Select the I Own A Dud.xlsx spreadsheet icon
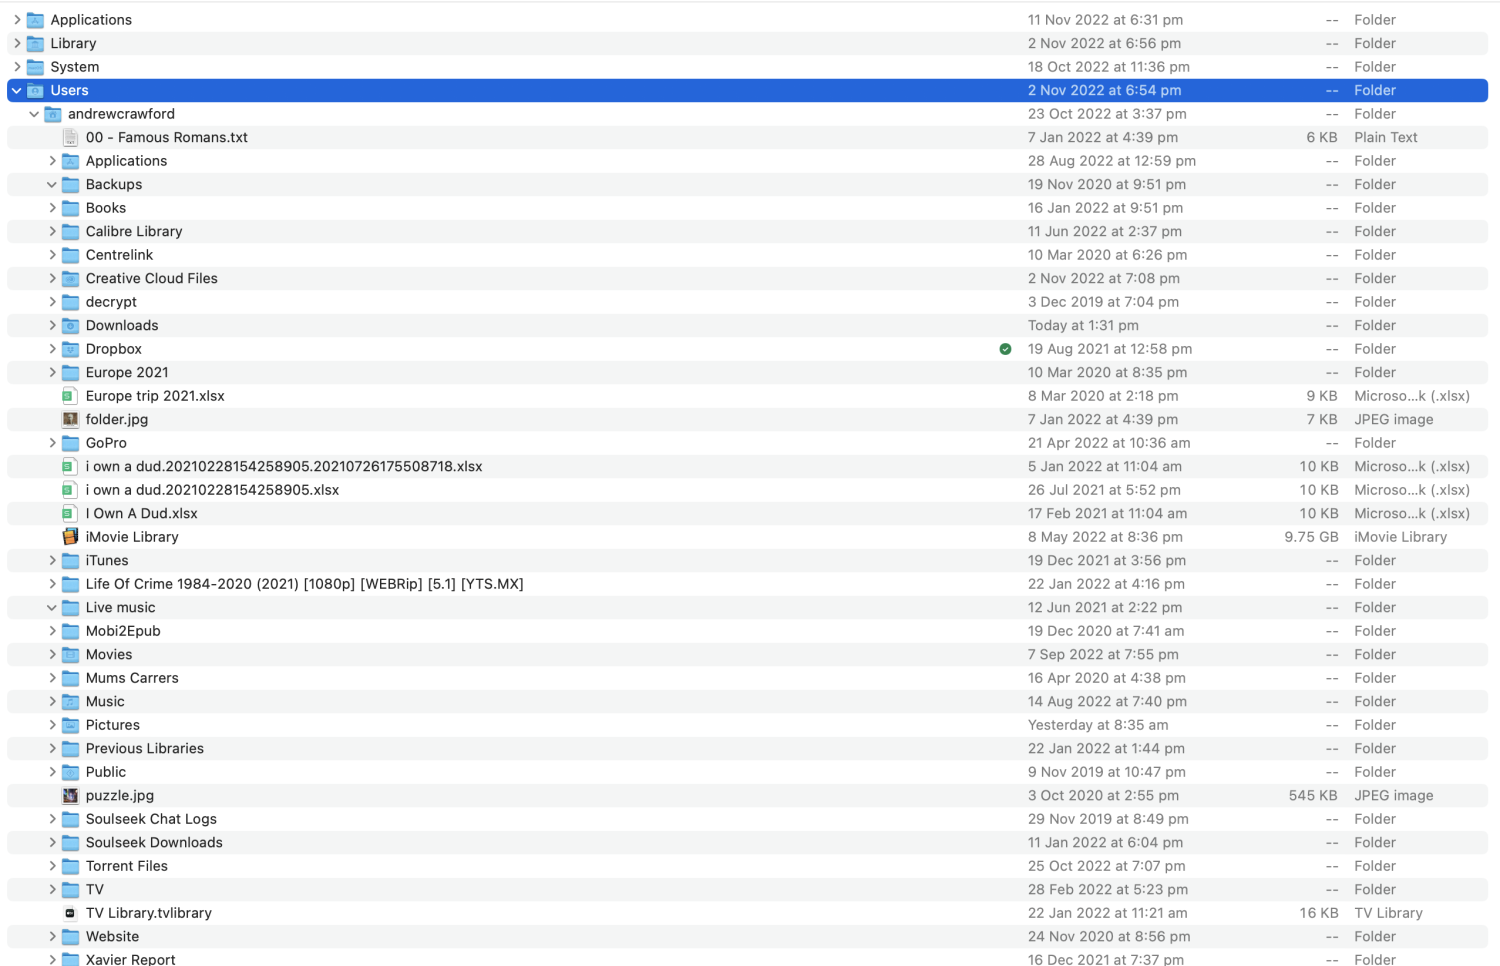 click(x=69, y=513)
